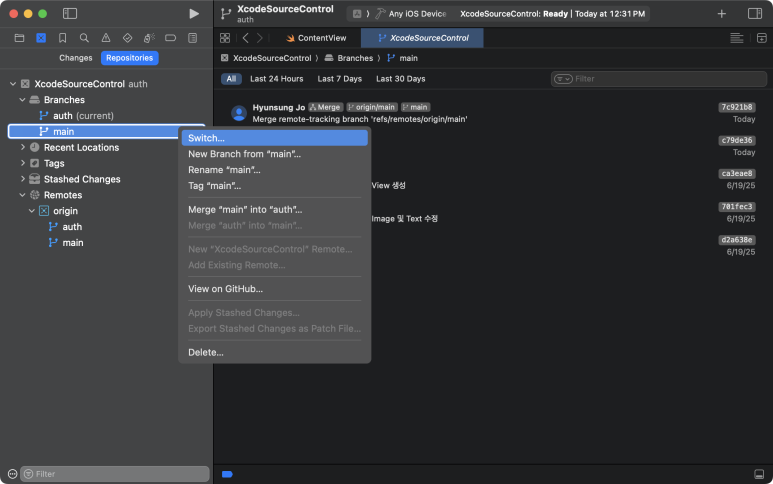Open the editor options lines icon
The height and width of the screenshot is (484, 773).
[x=737, y=38]
